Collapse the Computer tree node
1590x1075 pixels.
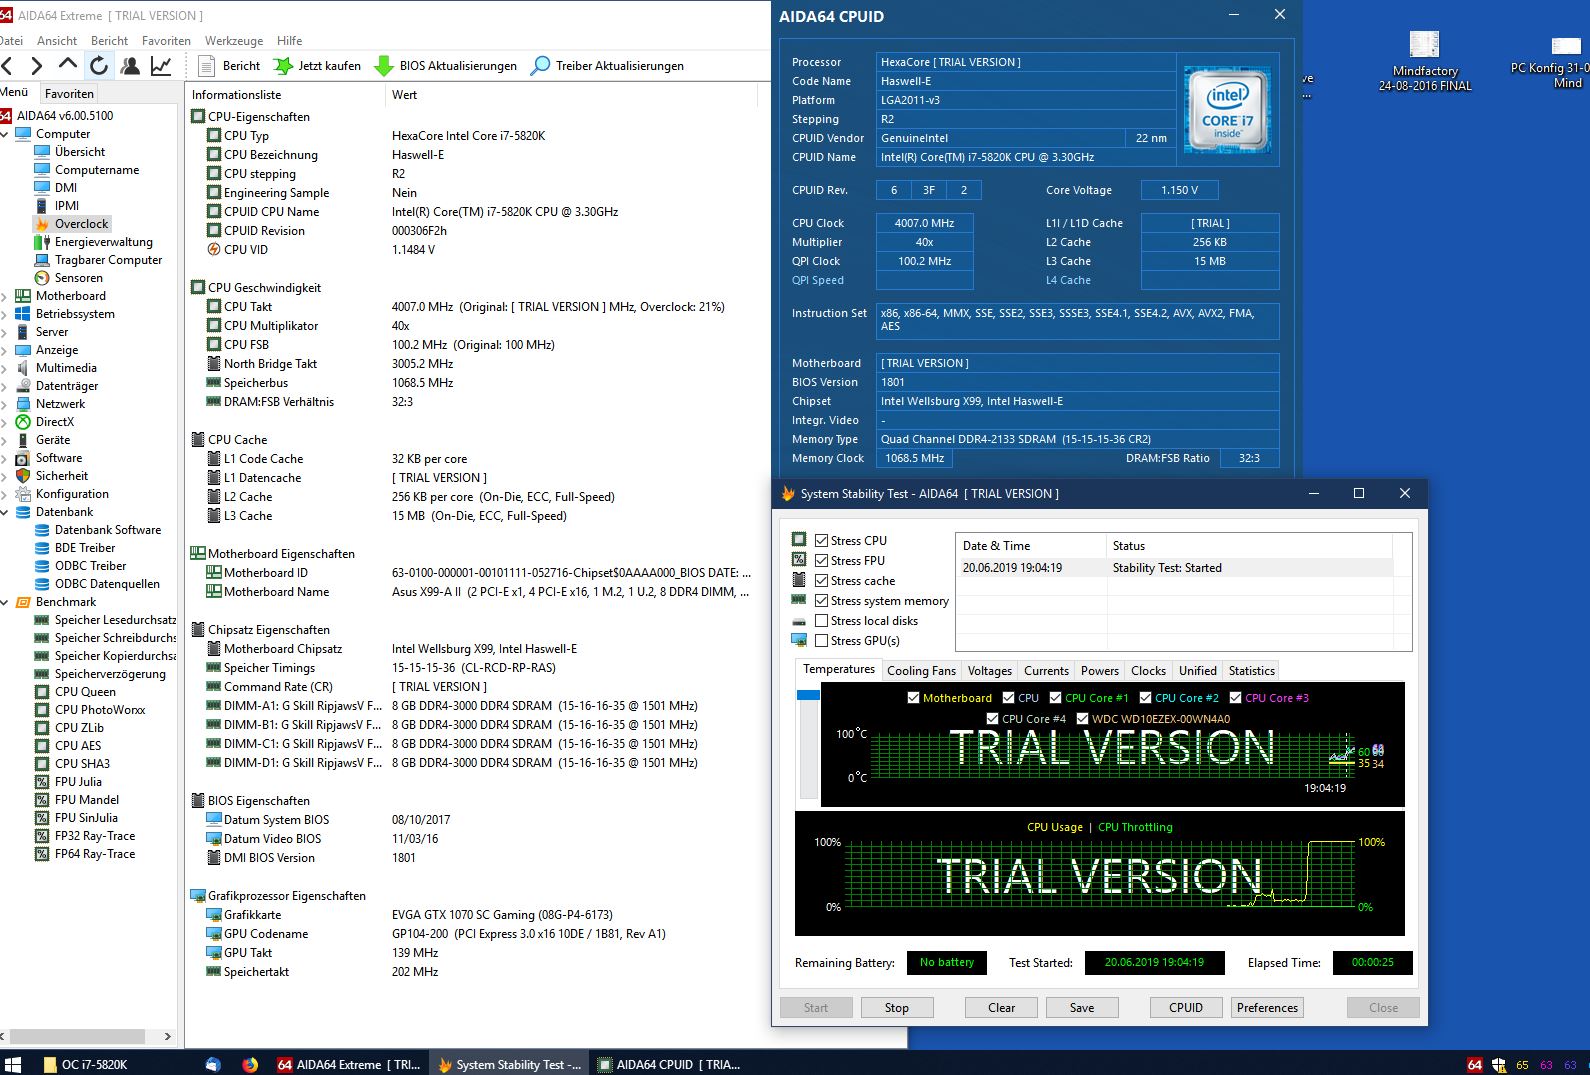pyautogui.click(x=5, y=134)
